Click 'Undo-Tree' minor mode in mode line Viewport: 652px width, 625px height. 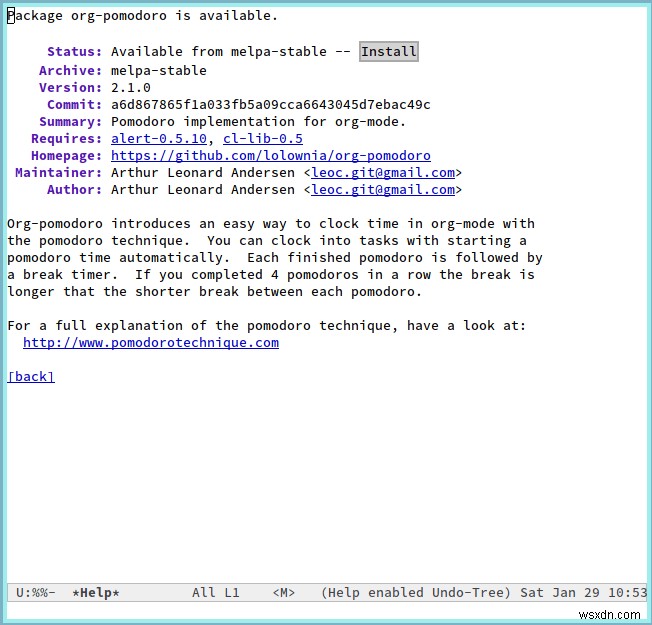(467, 593)
